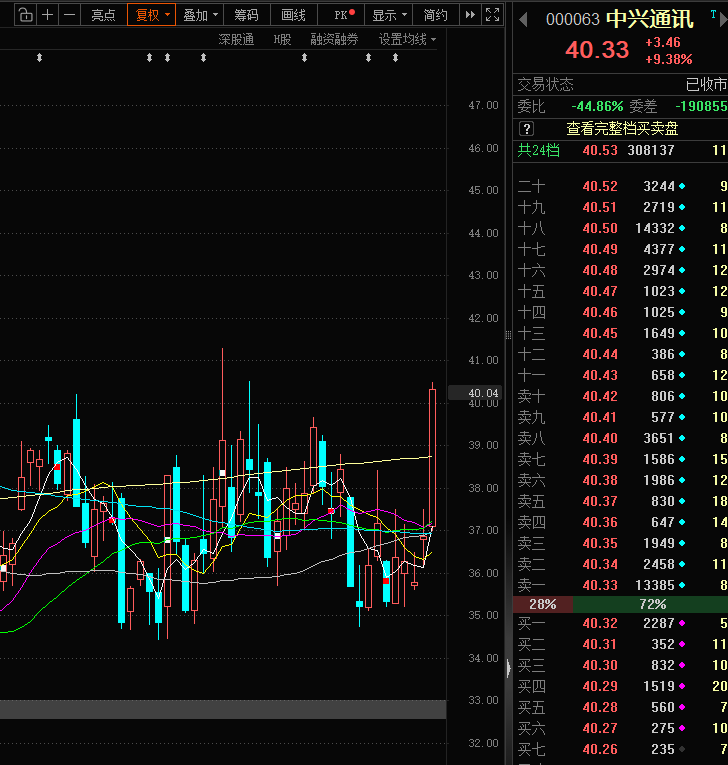Go to next stock with right arrow

tap(724, 20)
